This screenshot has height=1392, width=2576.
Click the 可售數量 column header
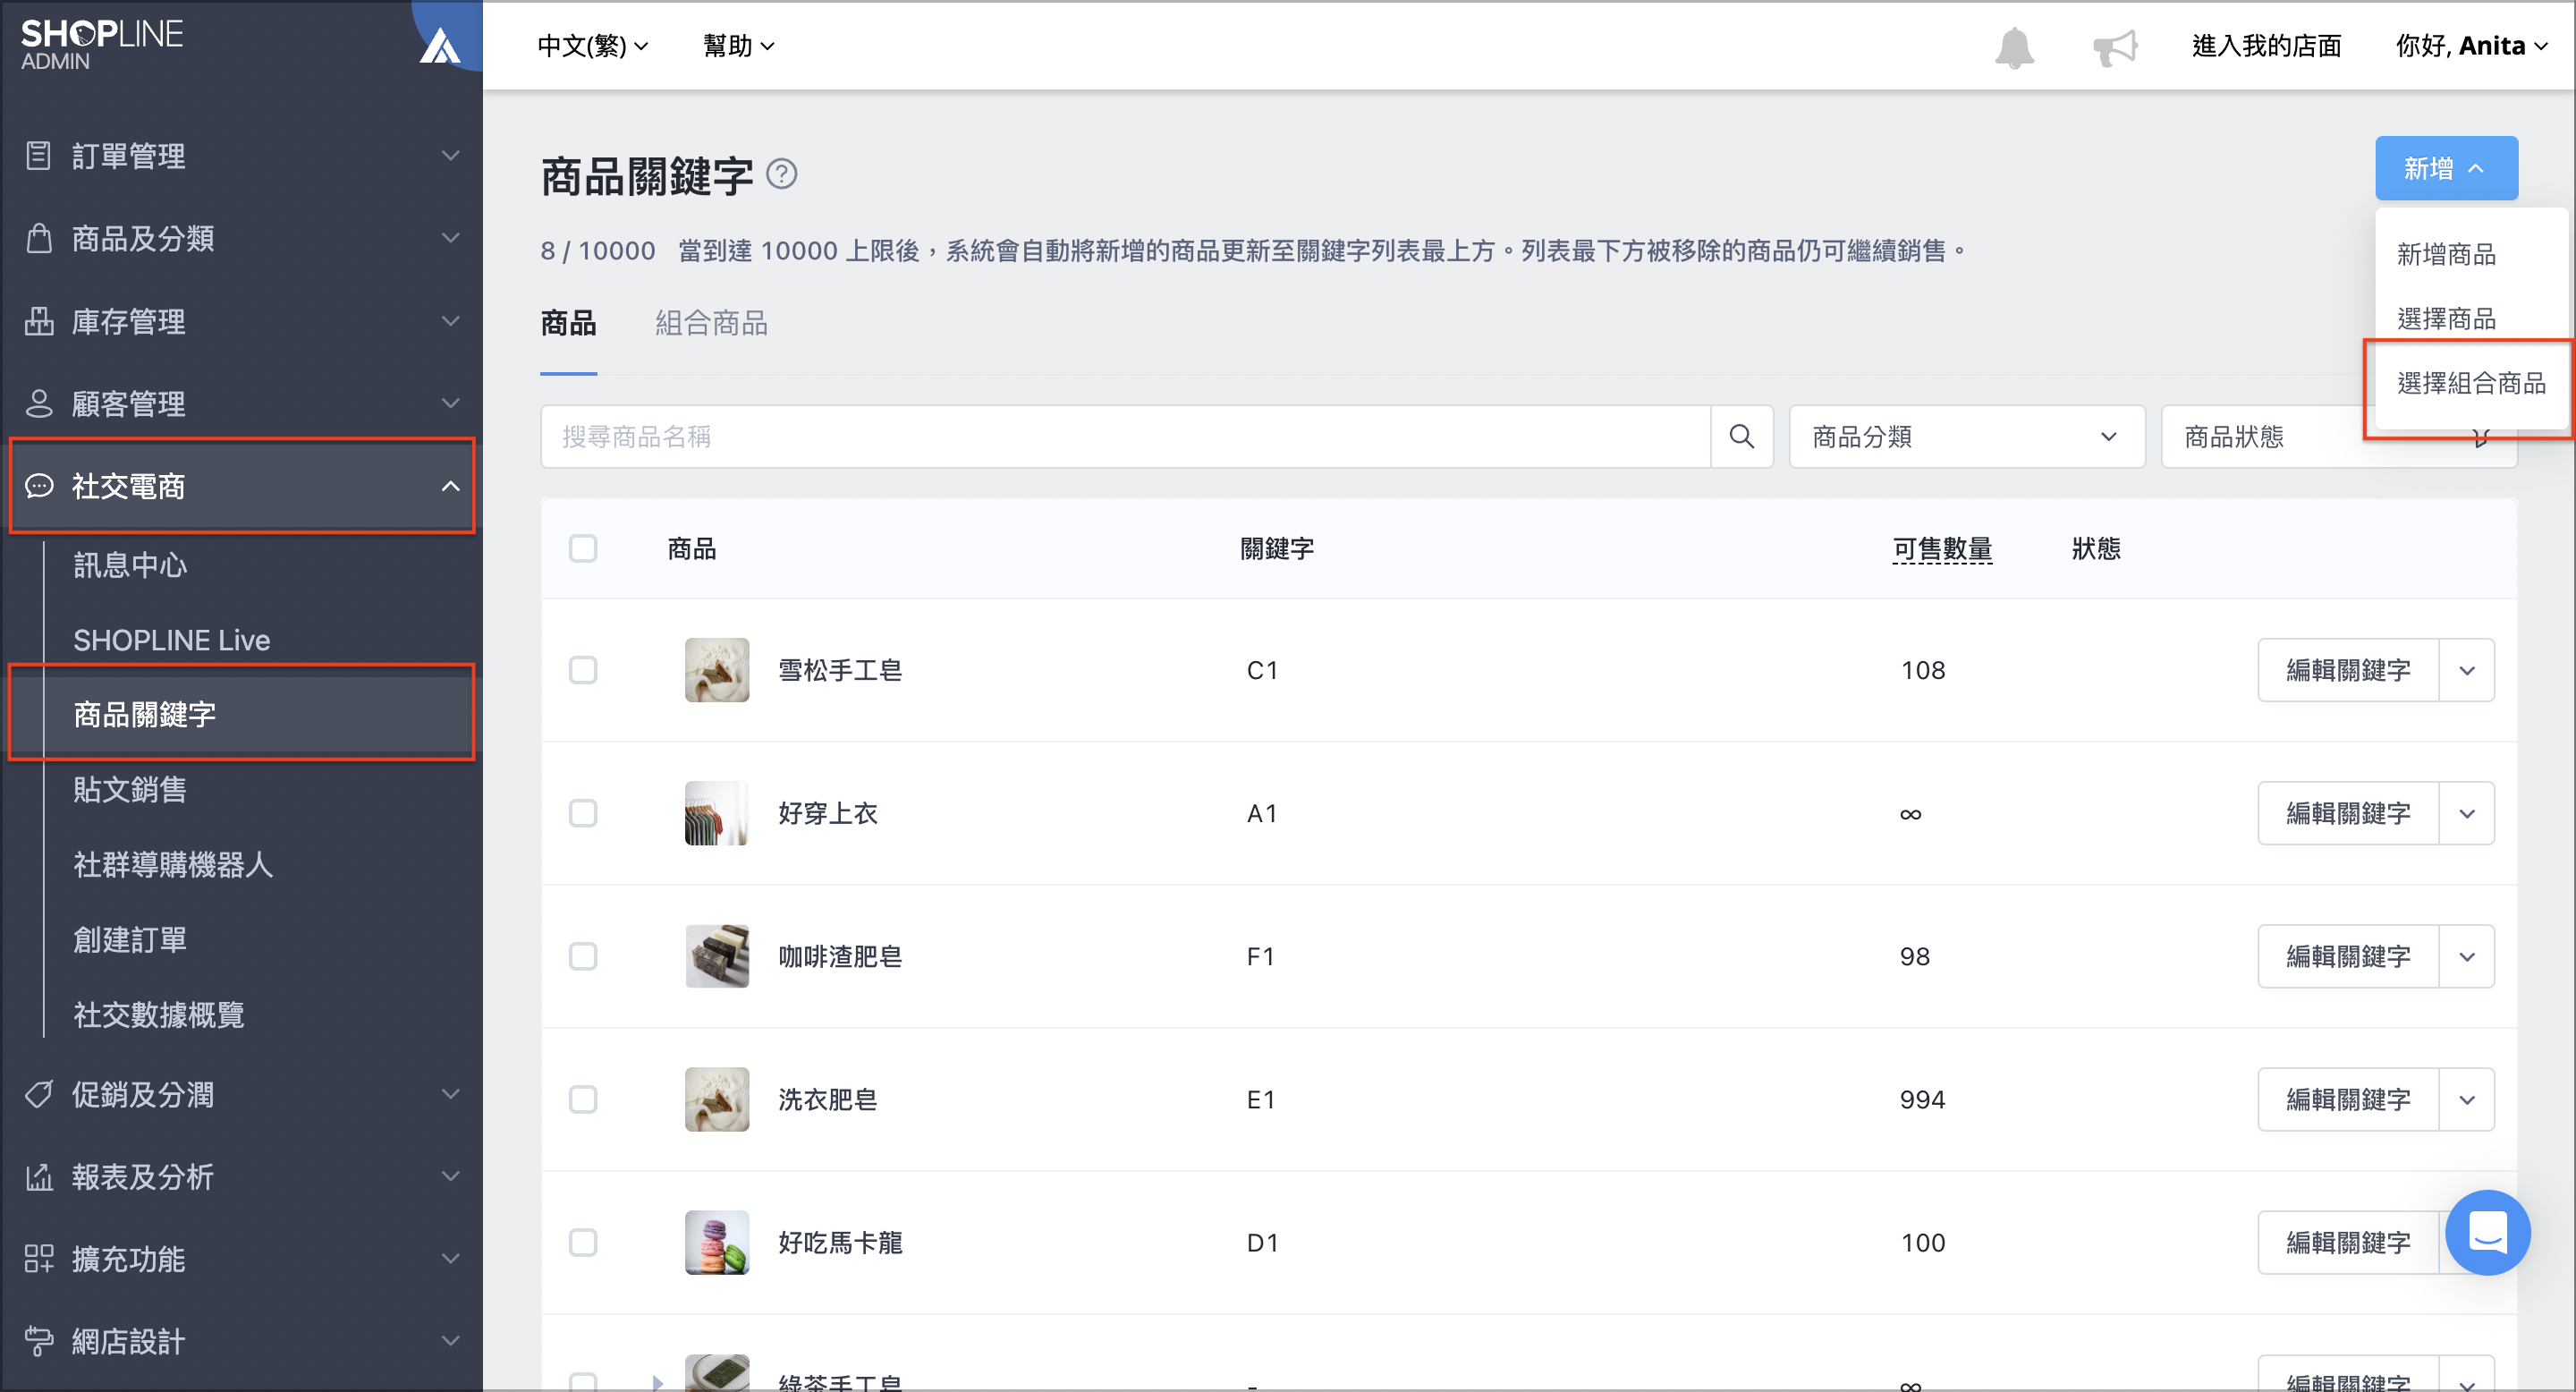pos(1942,548)
